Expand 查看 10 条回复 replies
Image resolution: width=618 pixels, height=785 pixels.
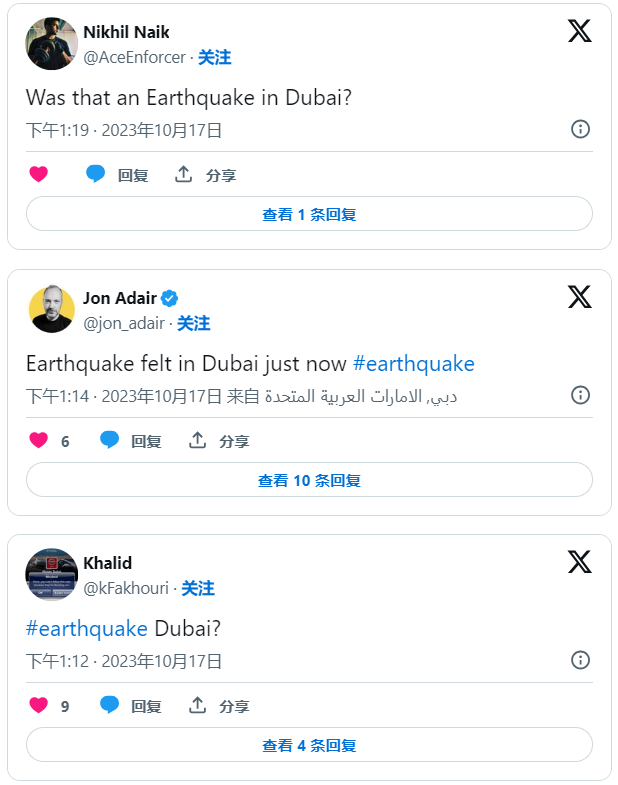pyautogui.click(x=309, y=480)
